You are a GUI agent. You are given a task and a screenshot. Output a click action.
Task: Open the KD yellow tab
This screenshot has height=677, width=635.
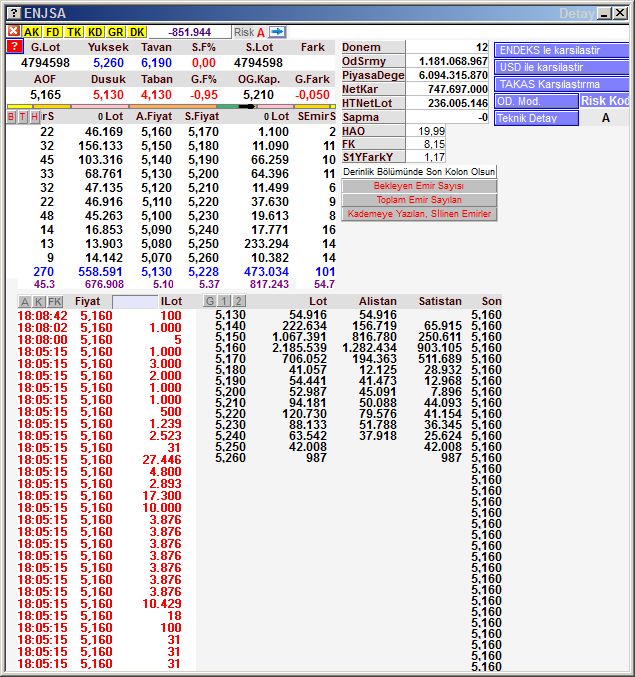click(95, 32)
